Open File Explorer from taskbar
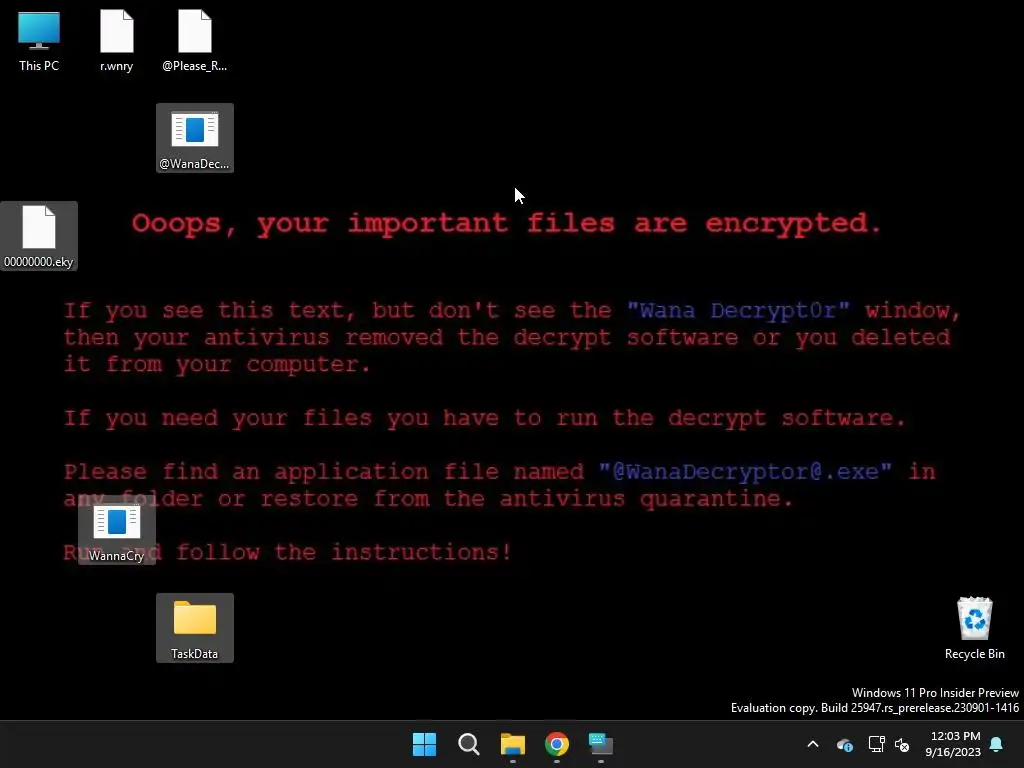 click(x=513, y=744)
